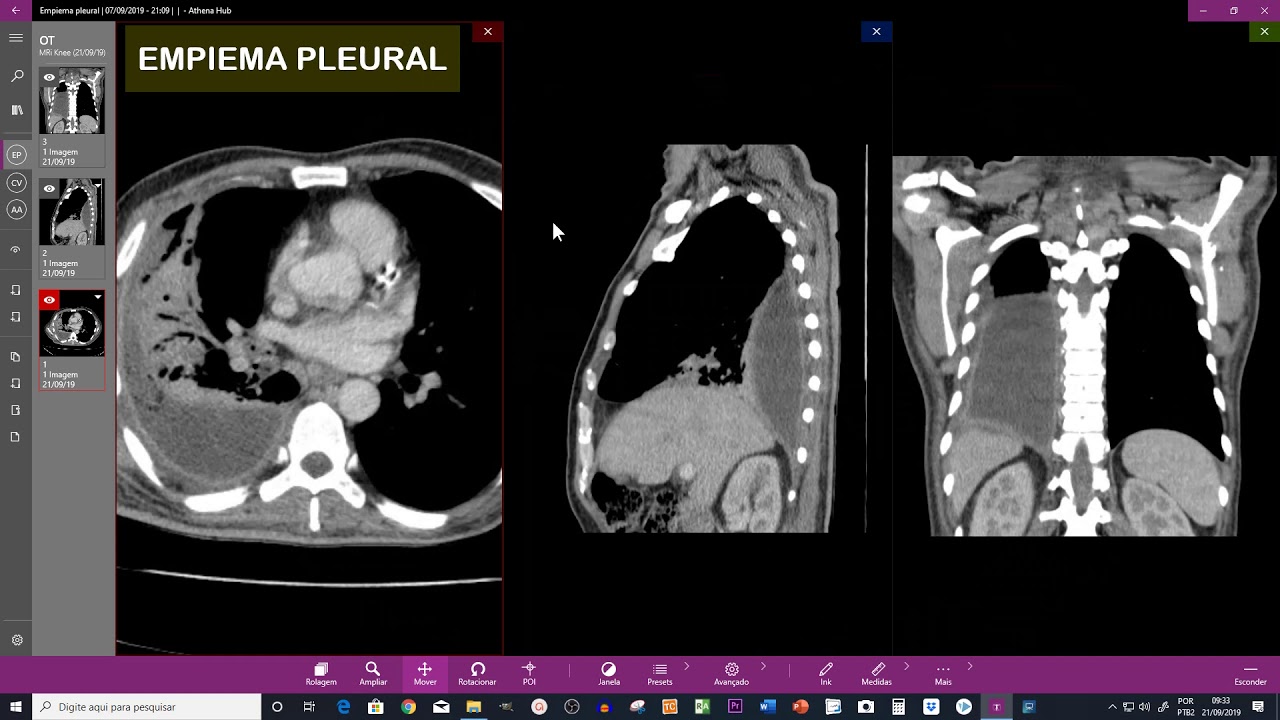
Task: Close the sagittal viewport with blue X
Action: pyautogui.click(x=876, y=32)
